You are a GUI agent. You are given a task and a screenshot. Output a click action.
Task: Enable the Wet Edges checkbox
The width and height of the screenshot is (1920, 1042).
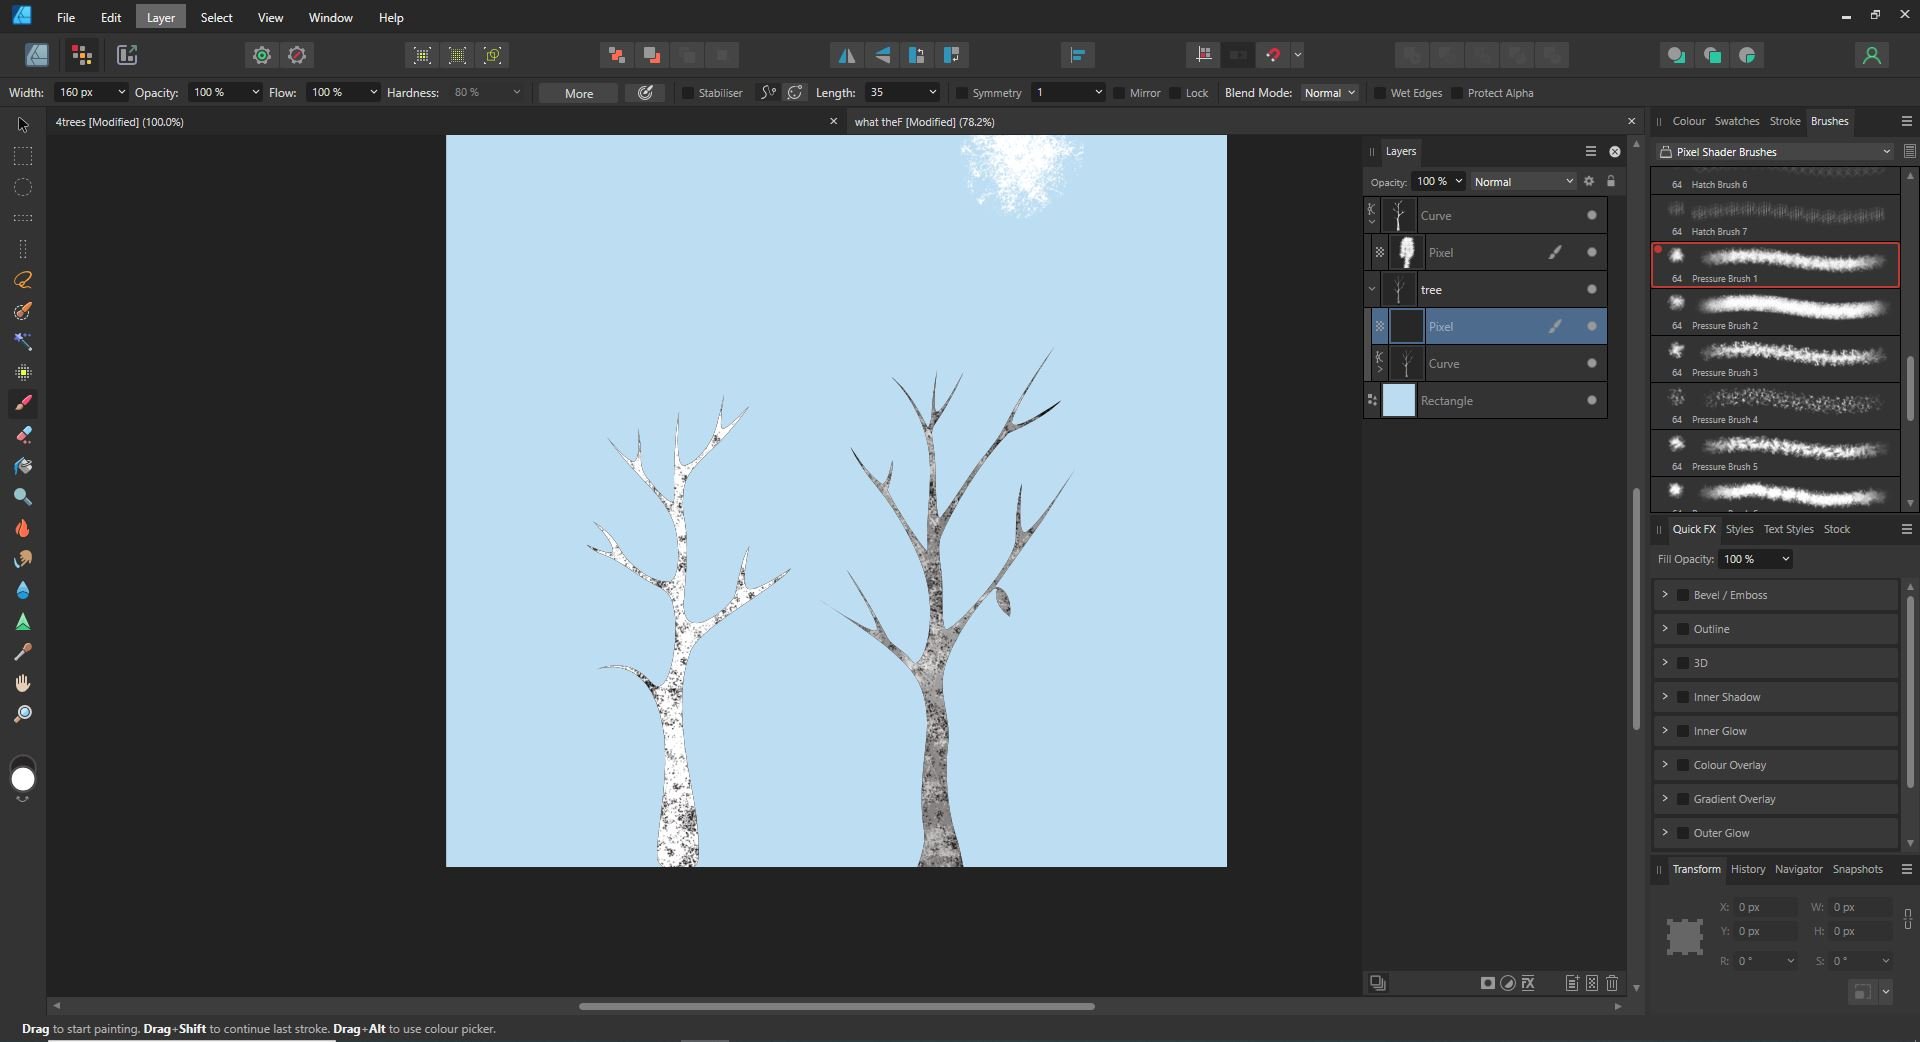pyautogui.click(x=1380, y=93)
